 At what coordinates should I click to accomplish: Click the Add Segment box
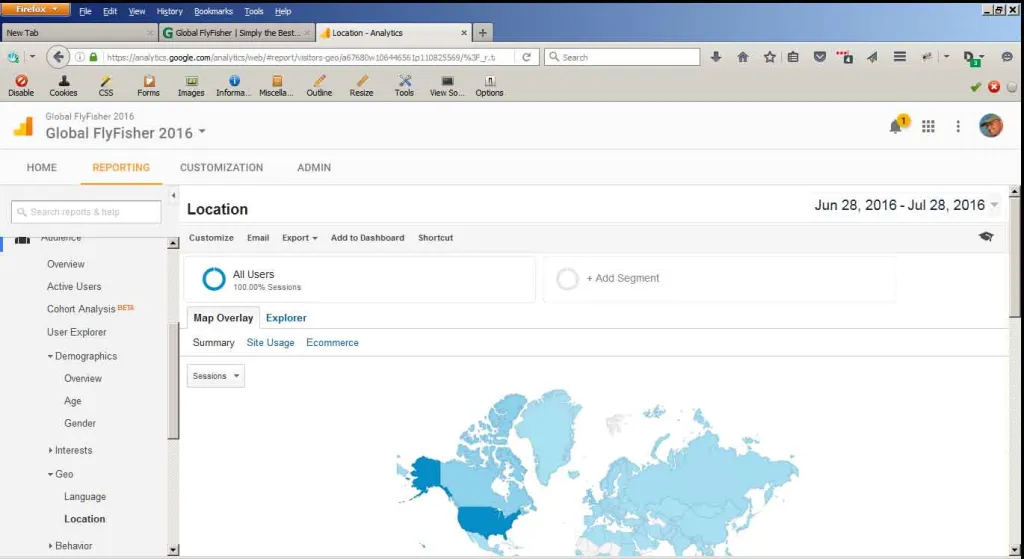(x=719, y=279)
